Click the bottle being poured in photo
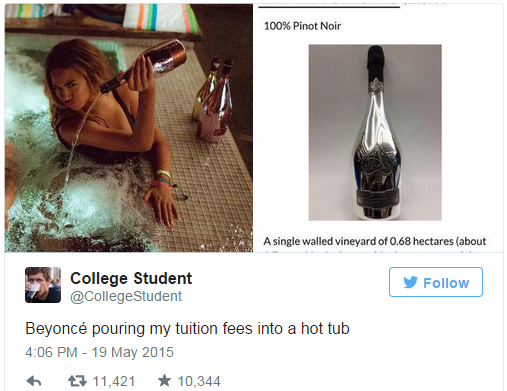Screen dimensions: 507x391 pos(143,65)
